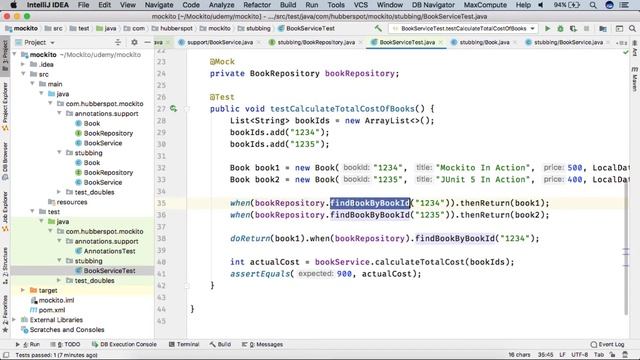The image size is (640, 360).
Task: Close the BookServiceTest.java tab
Action: [440, 42]
